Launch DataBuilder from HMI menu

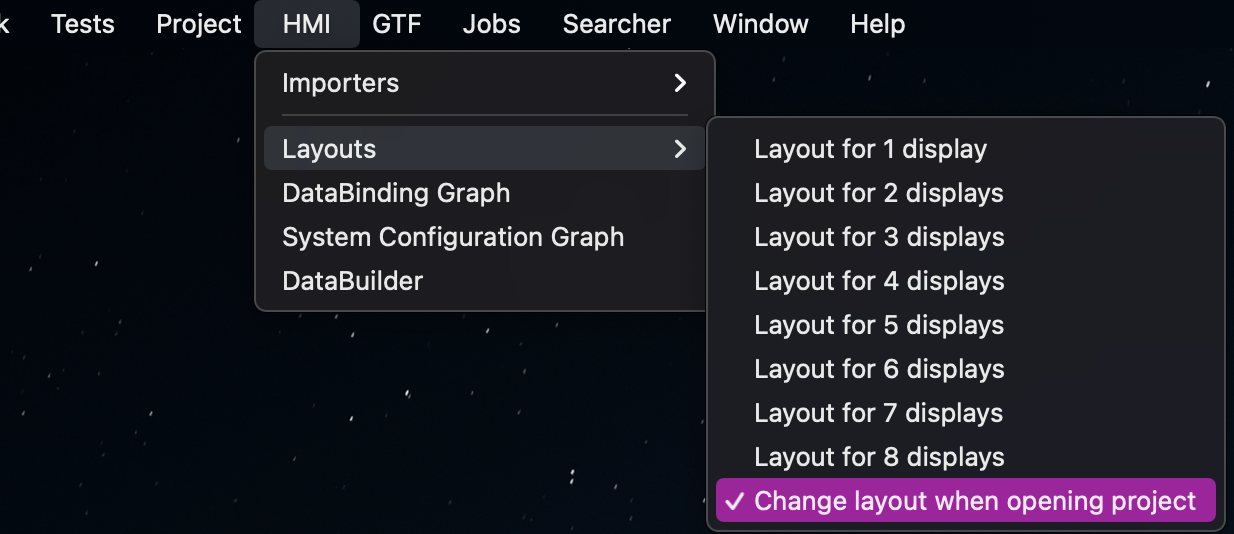pos(485,281)
